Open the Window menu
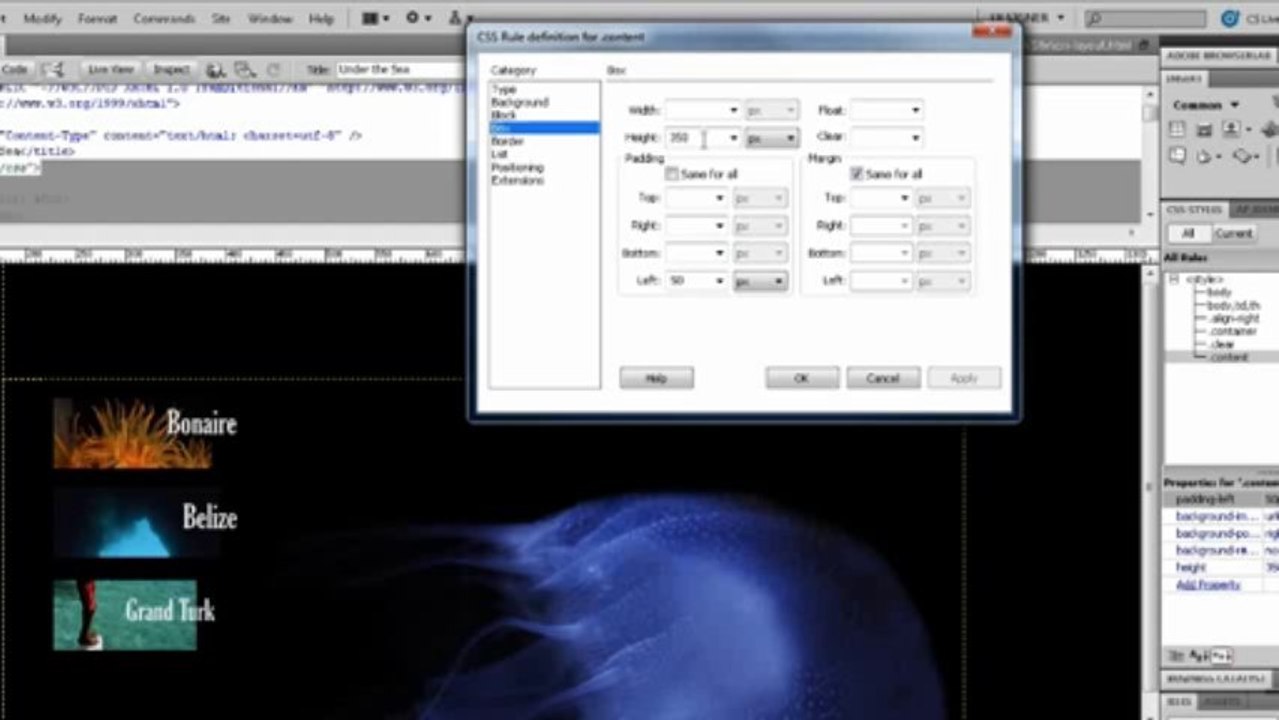Viewport: 1279px width, 720px height. click(269, 18)
